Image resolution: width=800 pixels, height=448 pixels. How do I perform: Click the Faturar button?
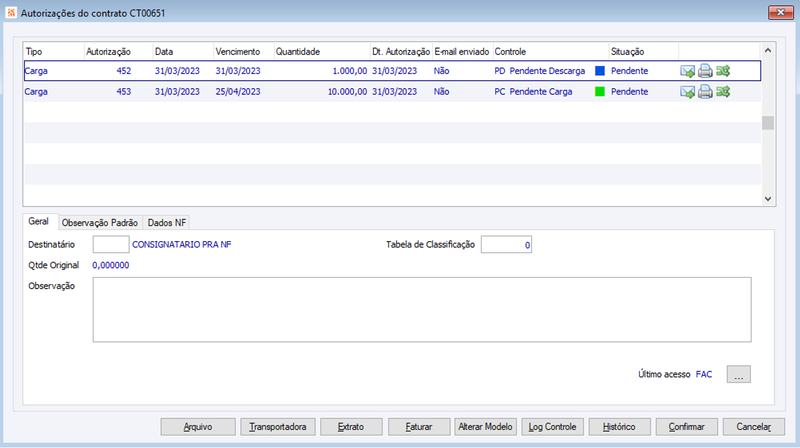[419, 427]
